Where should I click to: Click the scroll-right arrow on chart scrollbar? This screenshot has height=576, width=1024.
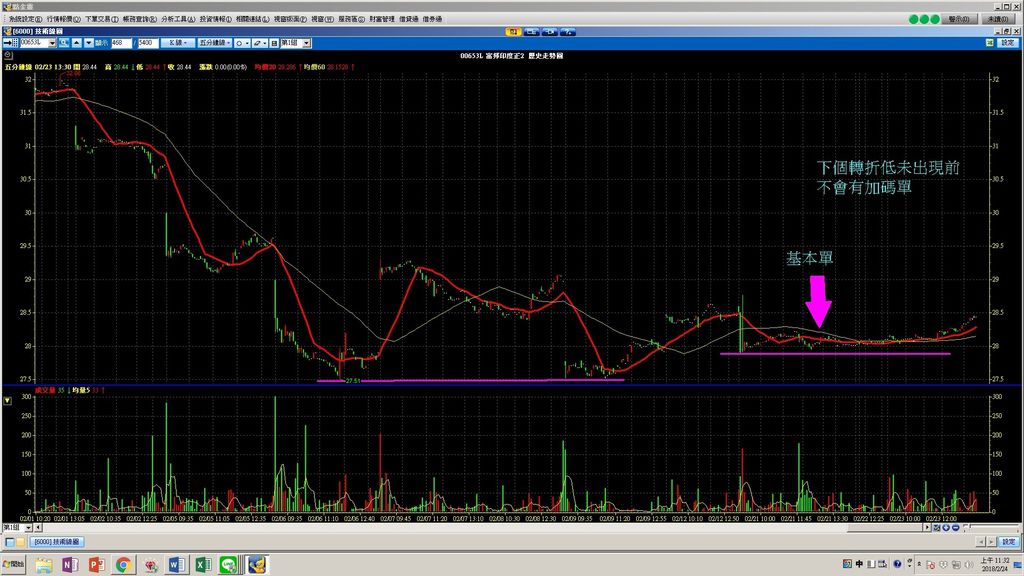click(927, 527)
